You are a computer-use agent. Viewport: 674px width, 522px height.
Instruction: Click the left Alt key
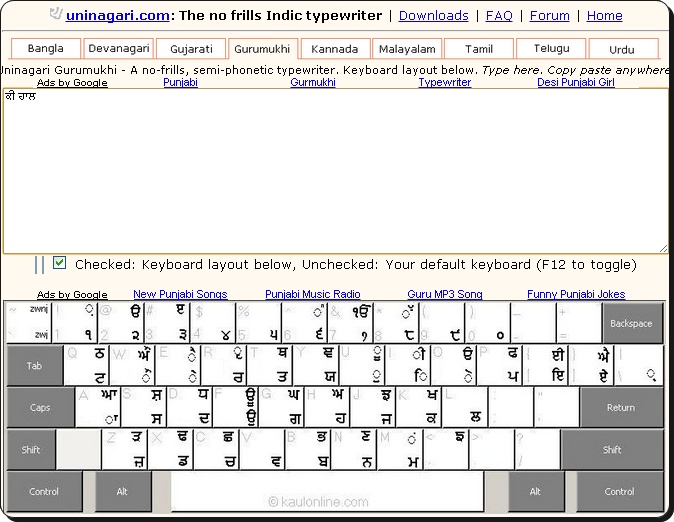tap(123, 491)
